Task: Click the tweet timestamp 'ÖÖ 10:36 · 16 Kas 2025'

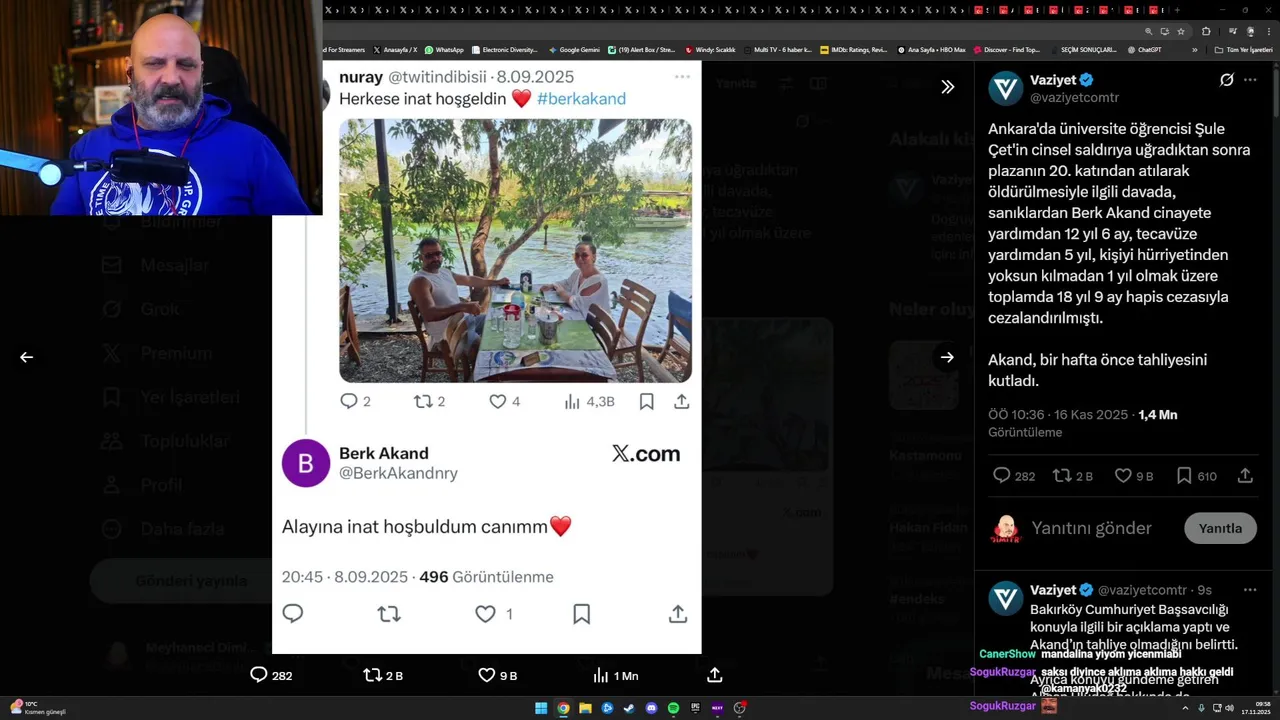Action: coord(1058,414)
